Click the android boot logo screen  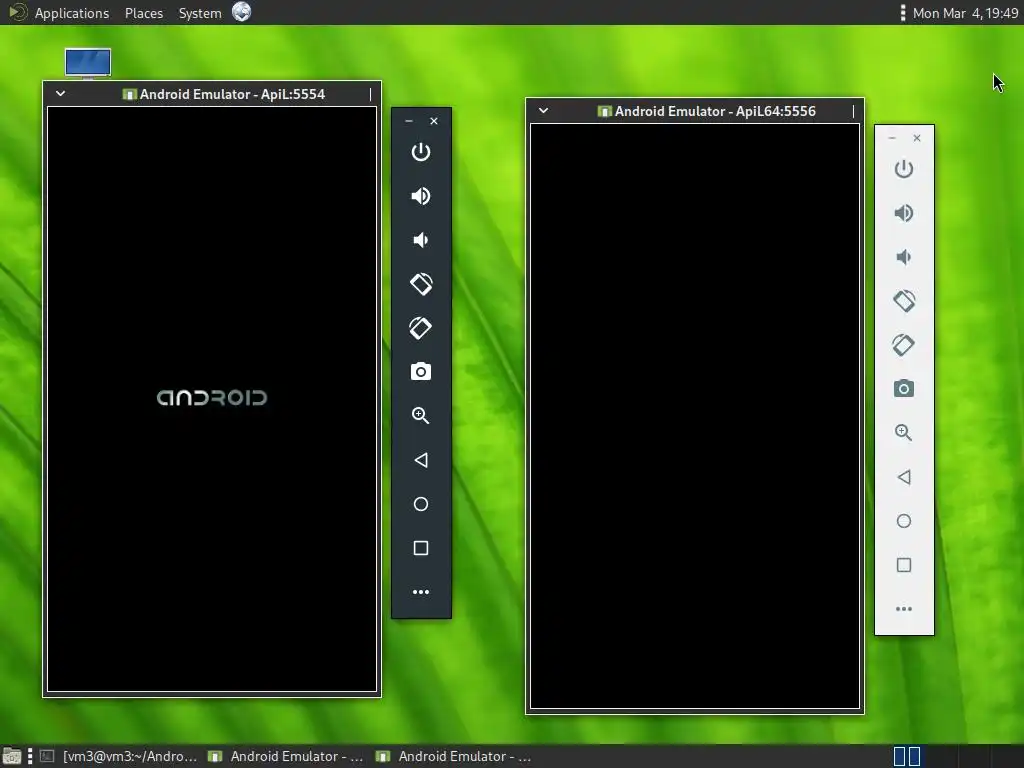tap(212, 398)
